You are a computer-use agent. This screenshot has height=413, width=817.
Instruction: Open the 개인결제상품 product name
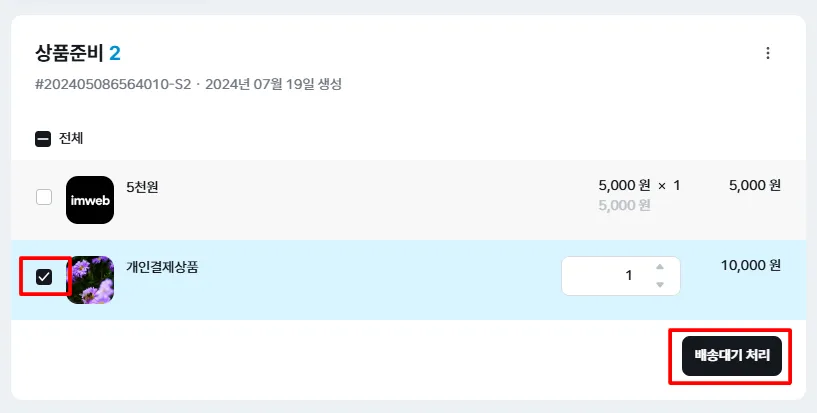(162, 267)
